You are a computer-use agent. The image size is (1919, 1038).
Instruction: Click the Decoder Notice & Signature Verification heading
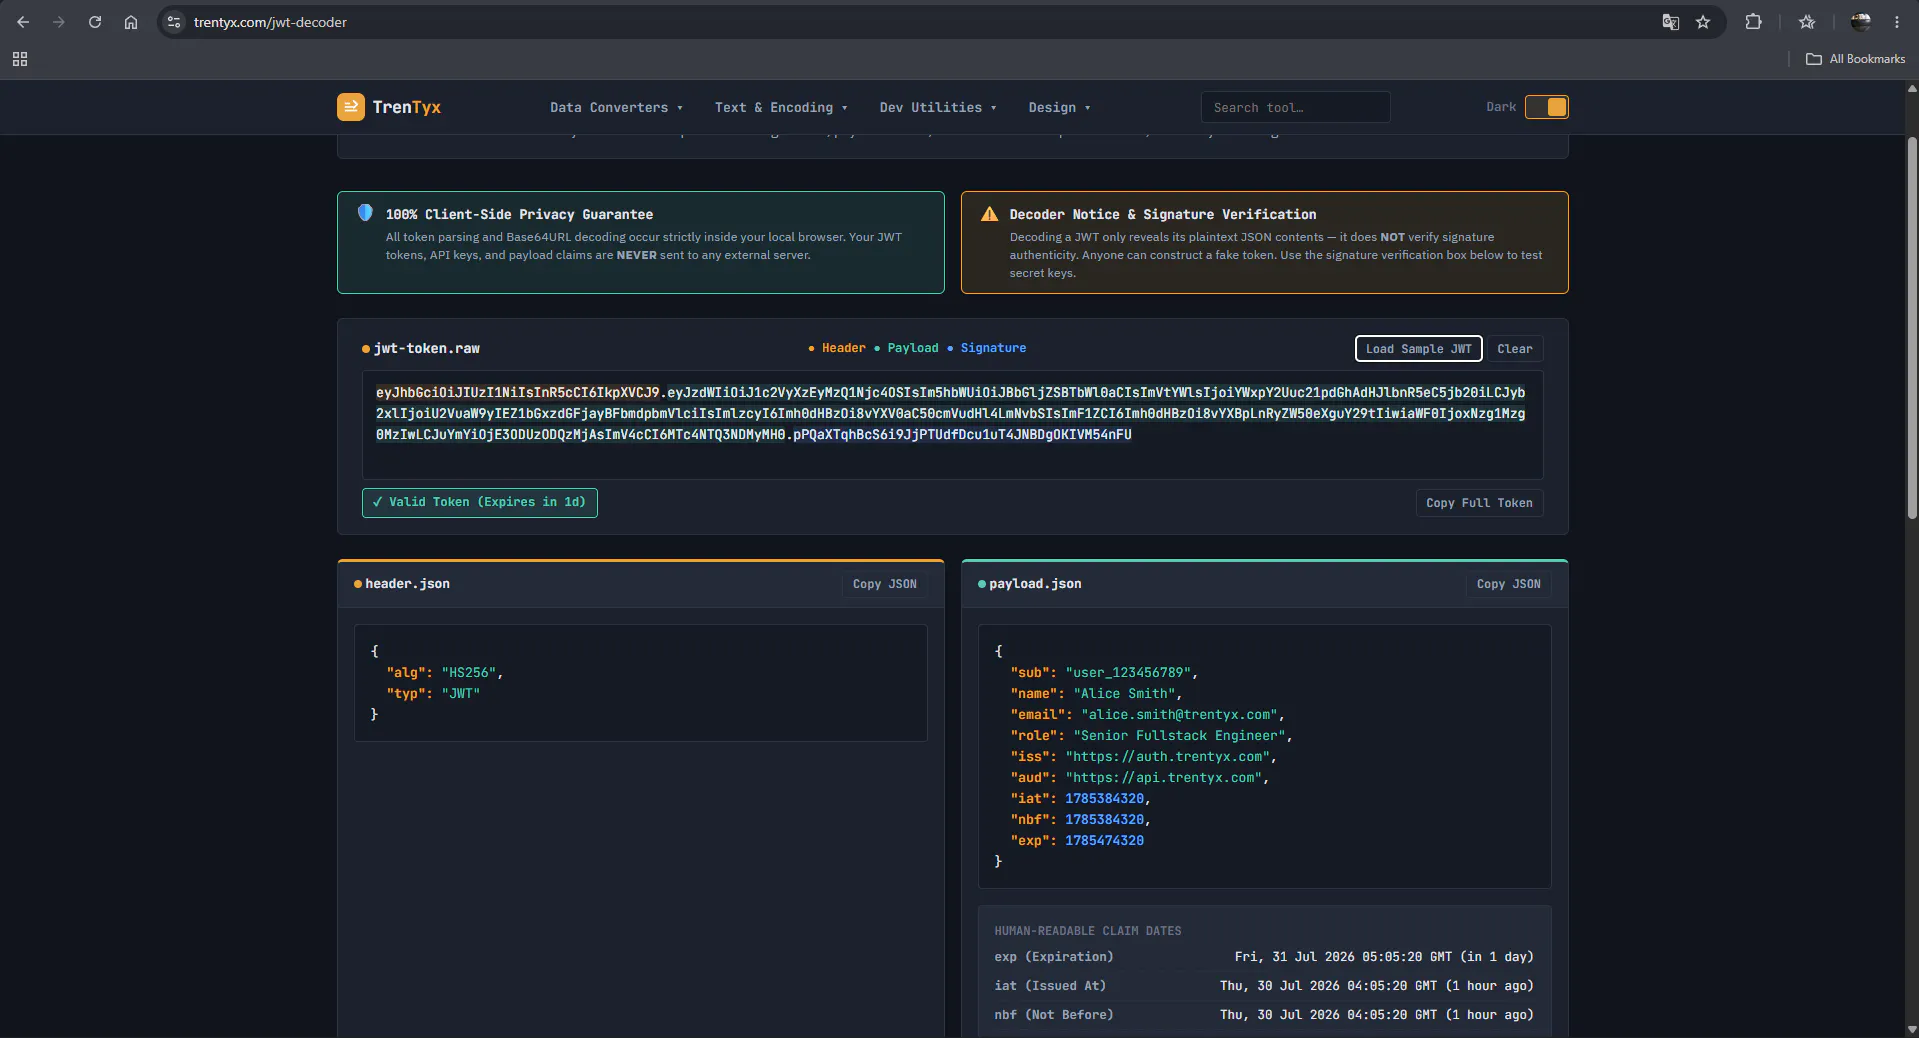click(1163, 214)
